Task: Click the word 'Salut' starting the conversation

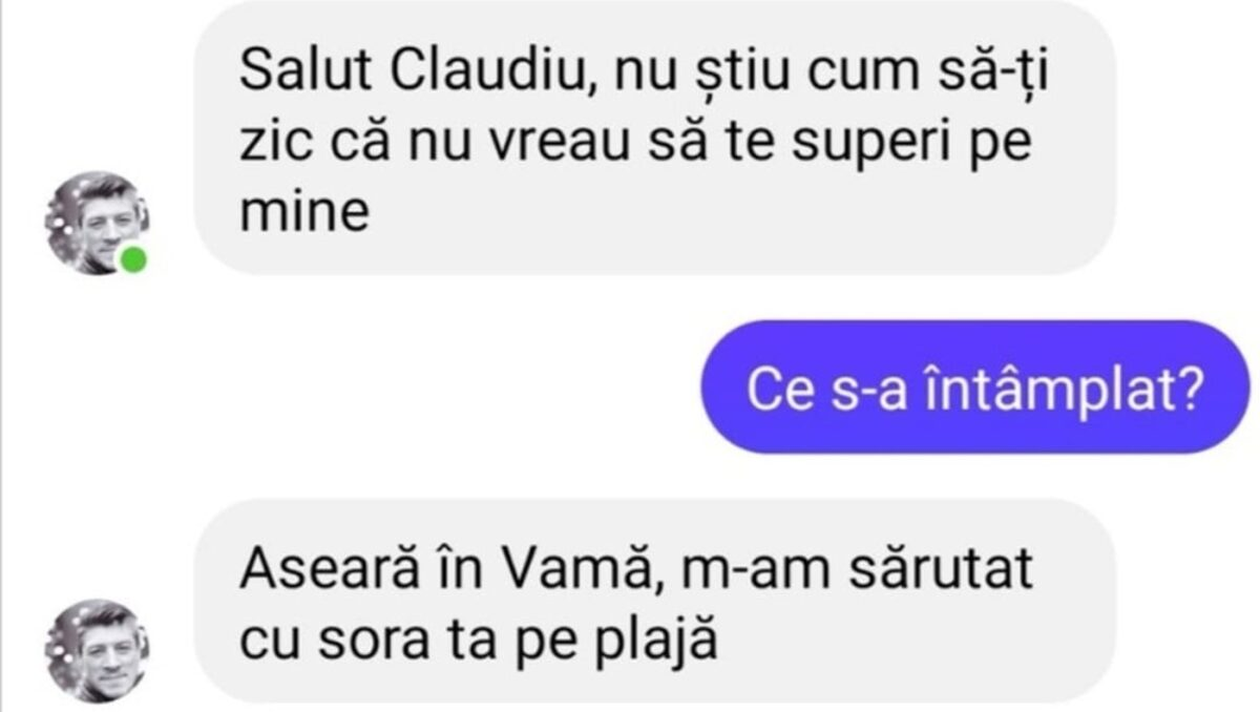Action: (x=305, y=72)
